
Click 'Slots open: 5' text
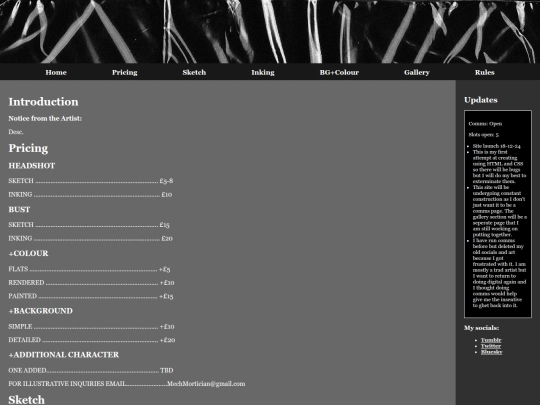(484, 135)
